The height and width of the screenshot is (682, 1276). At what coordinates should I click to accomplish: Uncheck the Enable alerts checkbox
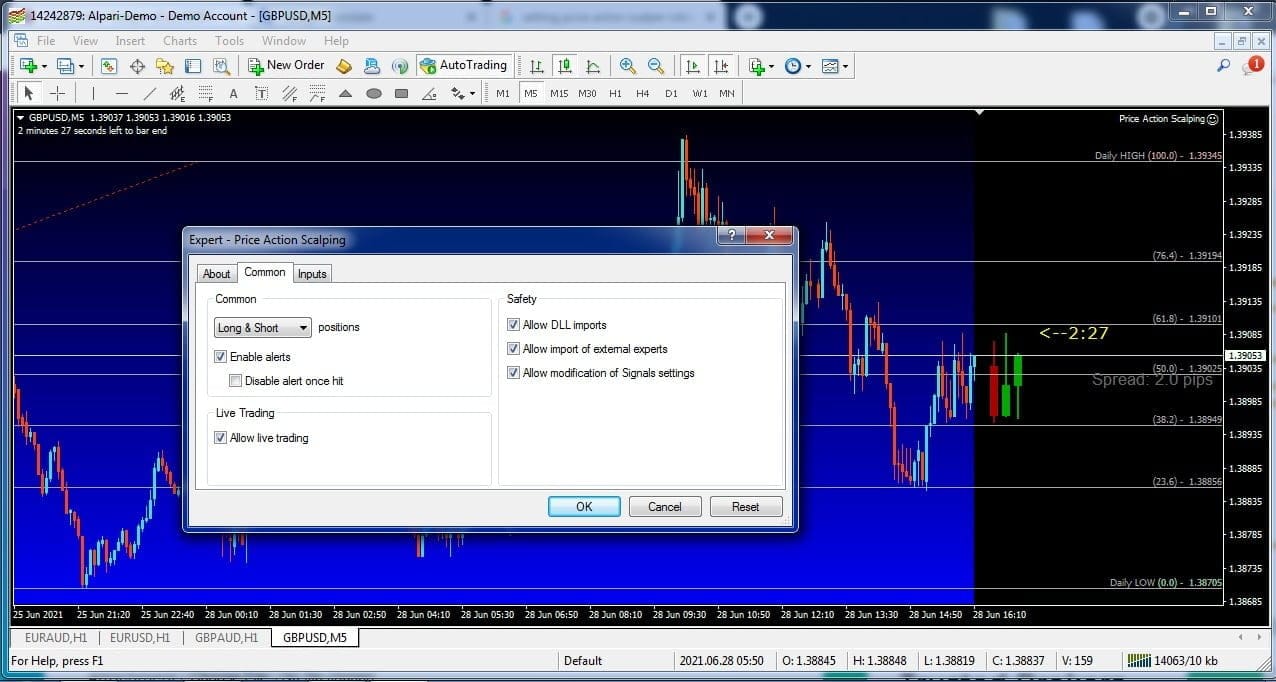(x=221, y=357)
